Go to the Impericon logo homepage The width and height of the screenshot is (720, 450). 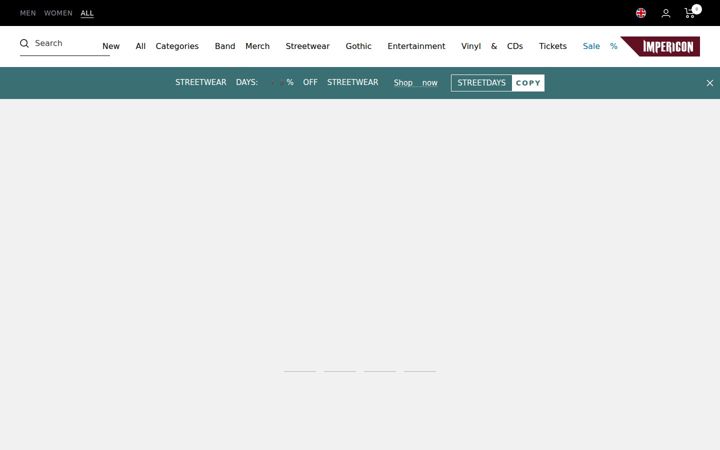(660, 46)
